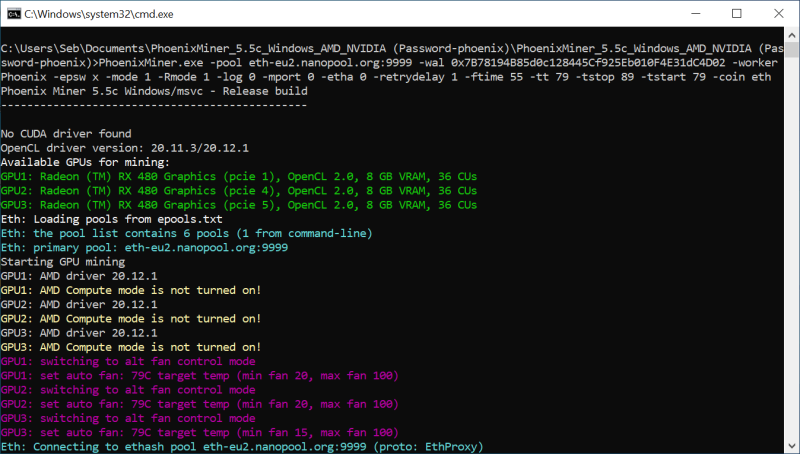The image size is (800, 454).
Task: Click 'the pool list contains 6 pools' line
Action: click(x=187, y=234)
